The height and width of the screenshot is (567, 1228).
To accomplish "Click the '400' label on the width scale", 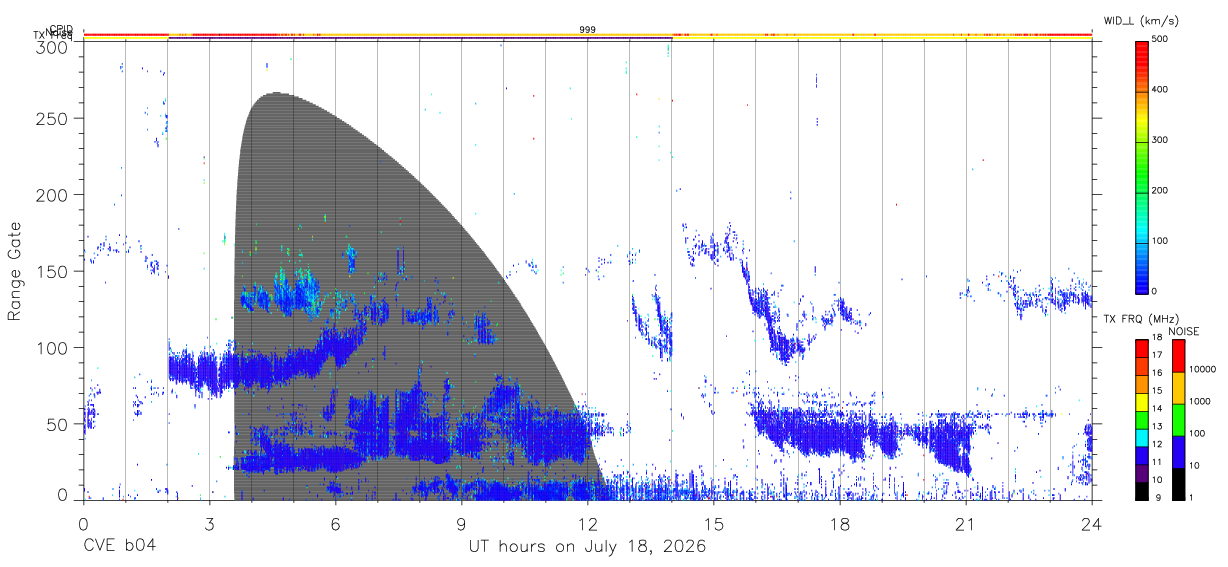I will pyautogui.click(x=1160, y=90).
